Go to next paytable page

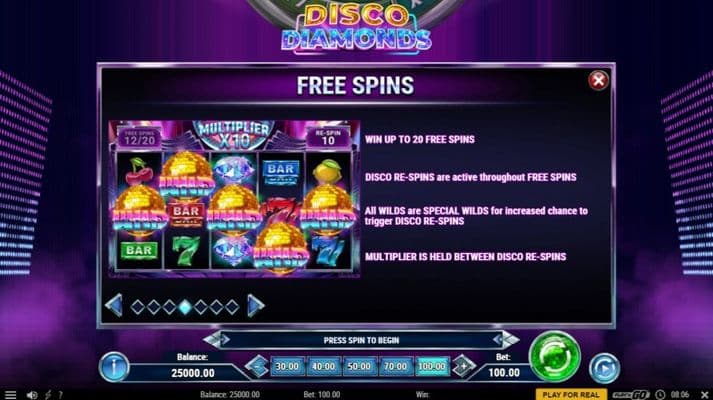coord(256,306)
